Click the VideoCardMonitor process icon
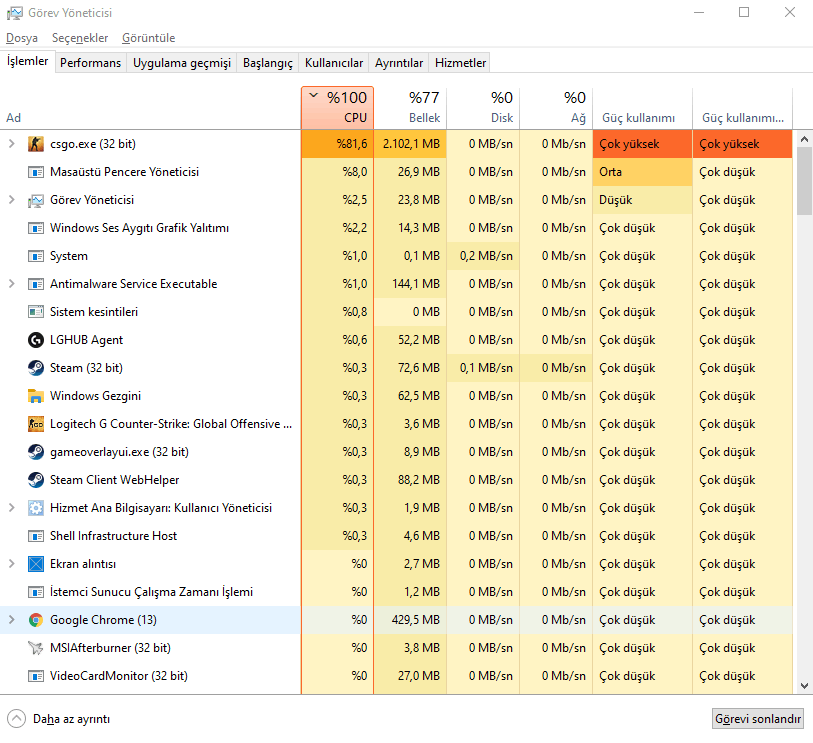 click(35, 676)
